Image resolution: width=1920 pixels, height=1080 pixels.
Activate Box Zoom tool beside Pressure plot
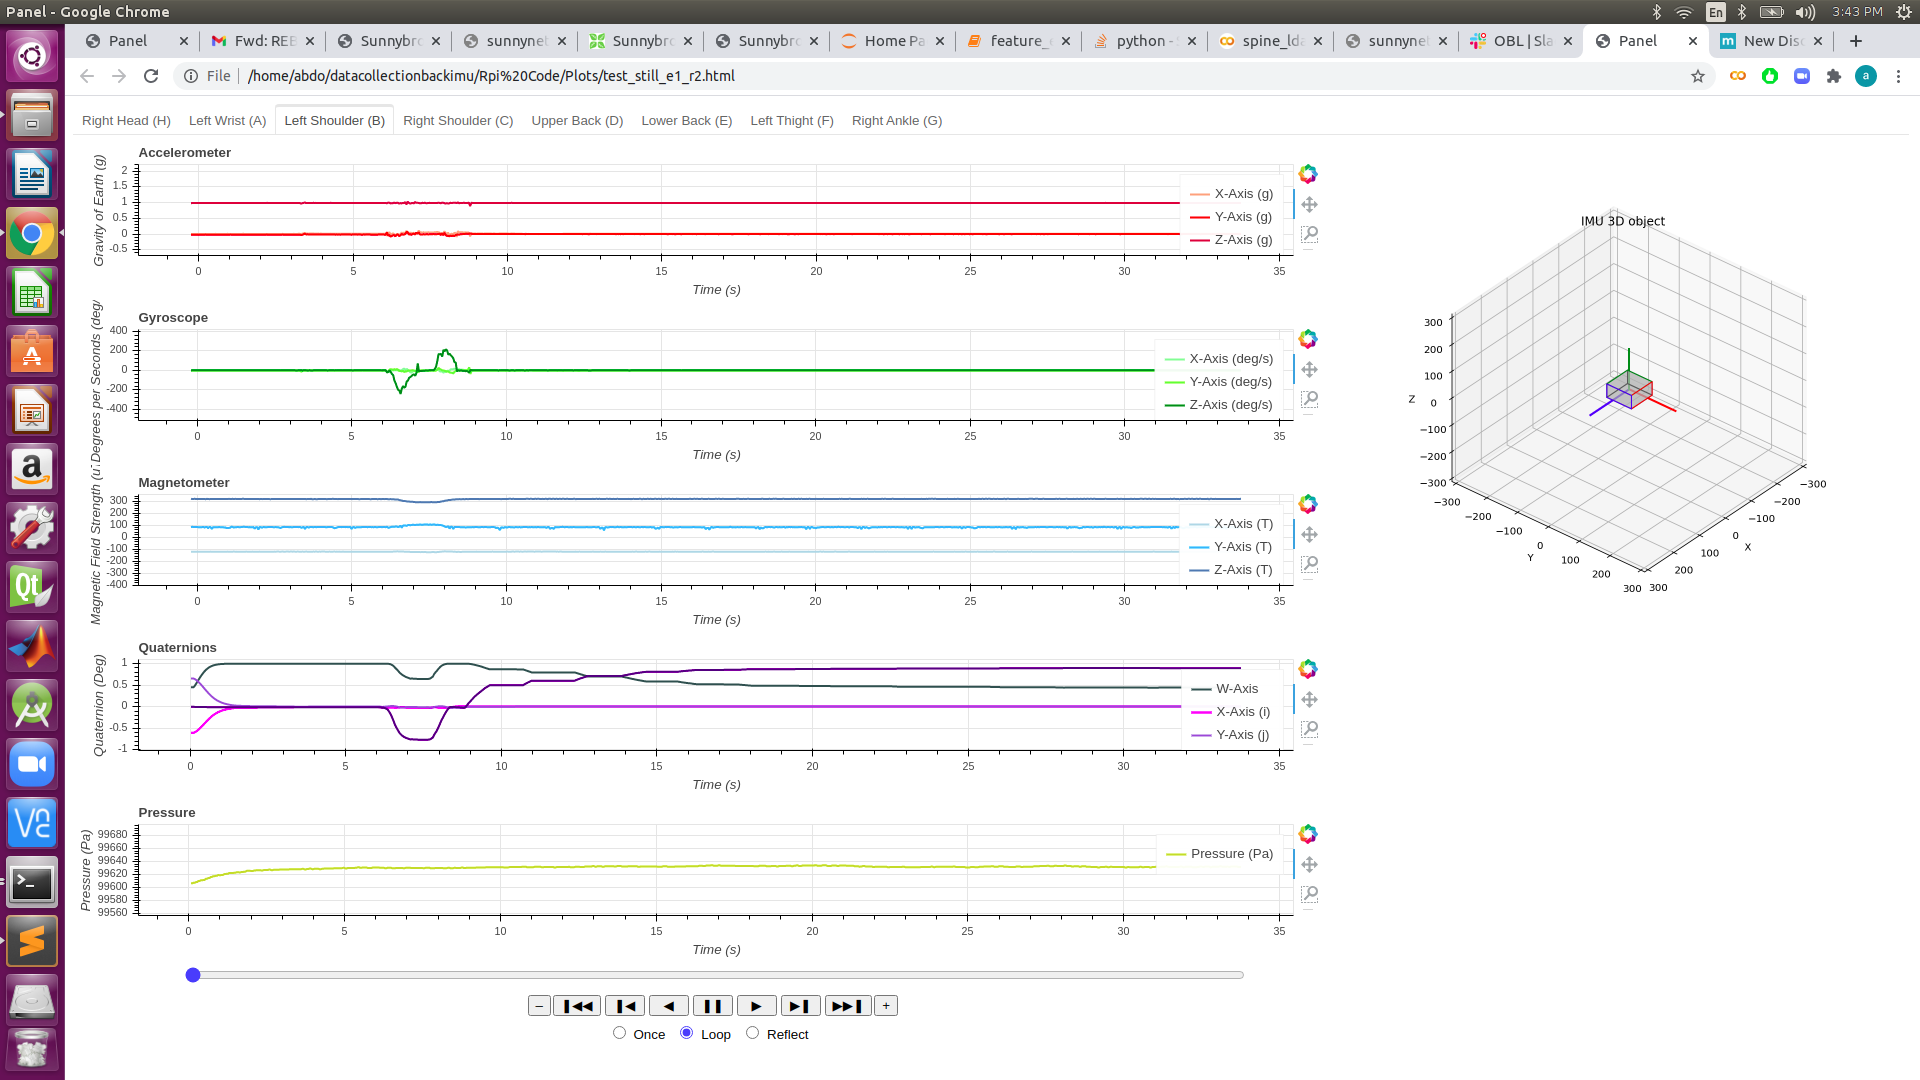[x=1309, y=894]
